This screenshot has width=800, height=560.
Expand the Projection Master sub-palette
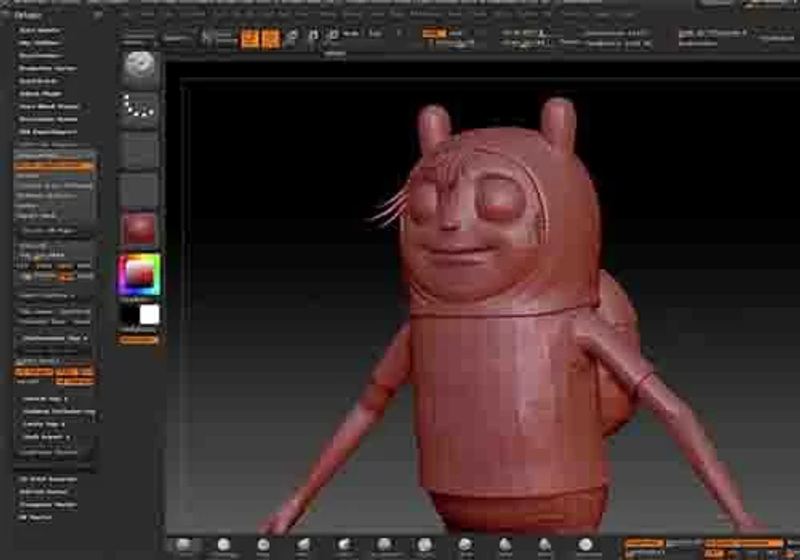48,67
